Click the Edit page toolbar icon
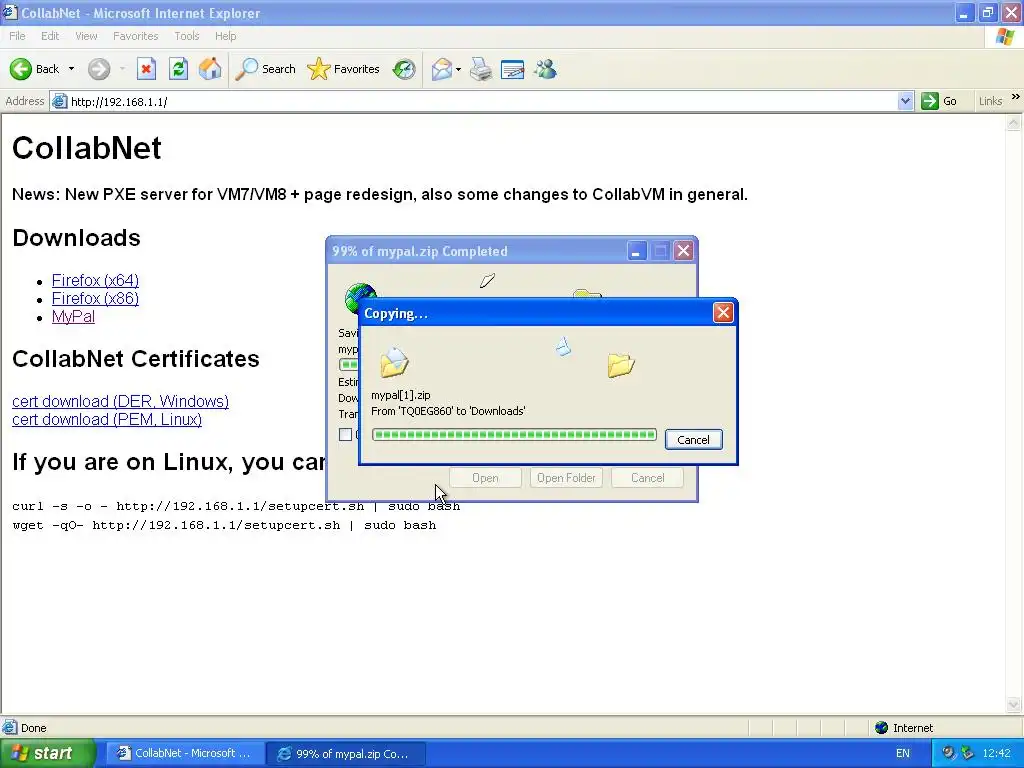This screenshot has height=768, width=1024. [513, 69]
